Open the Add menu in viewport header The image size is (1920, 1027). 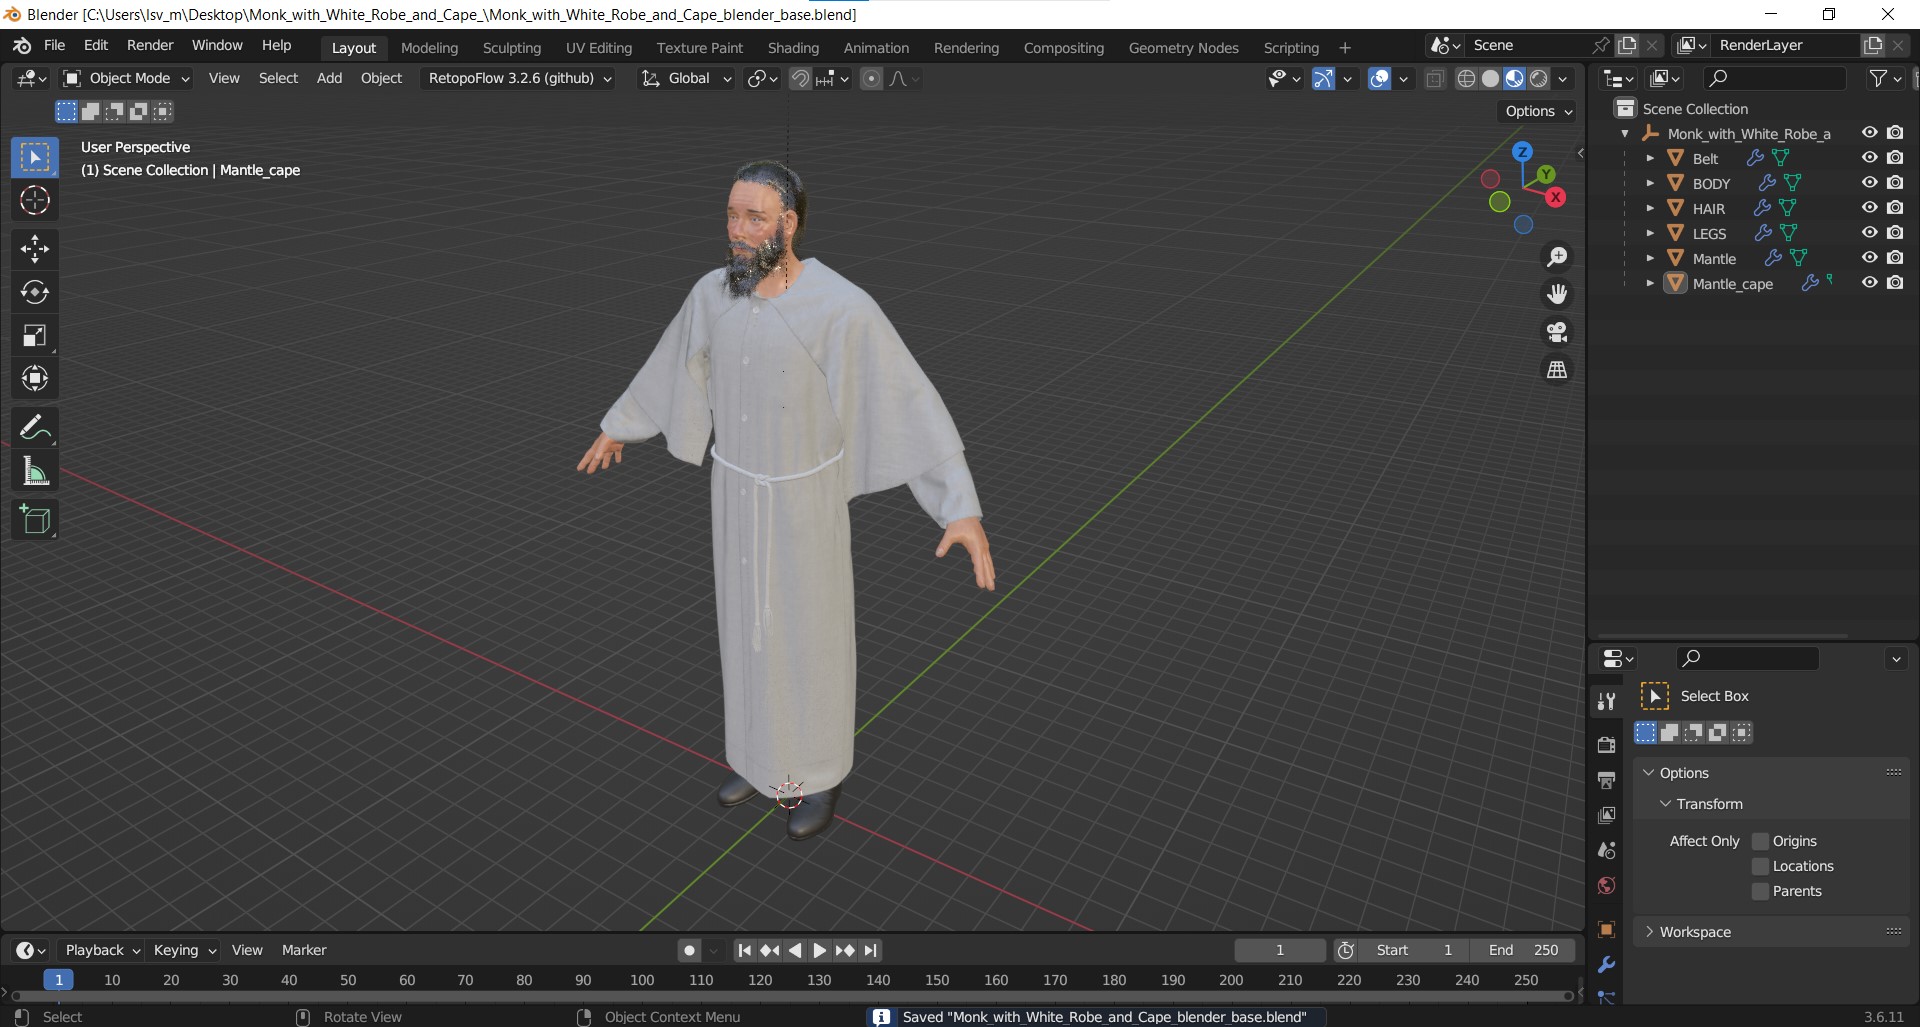pos(329,78)
